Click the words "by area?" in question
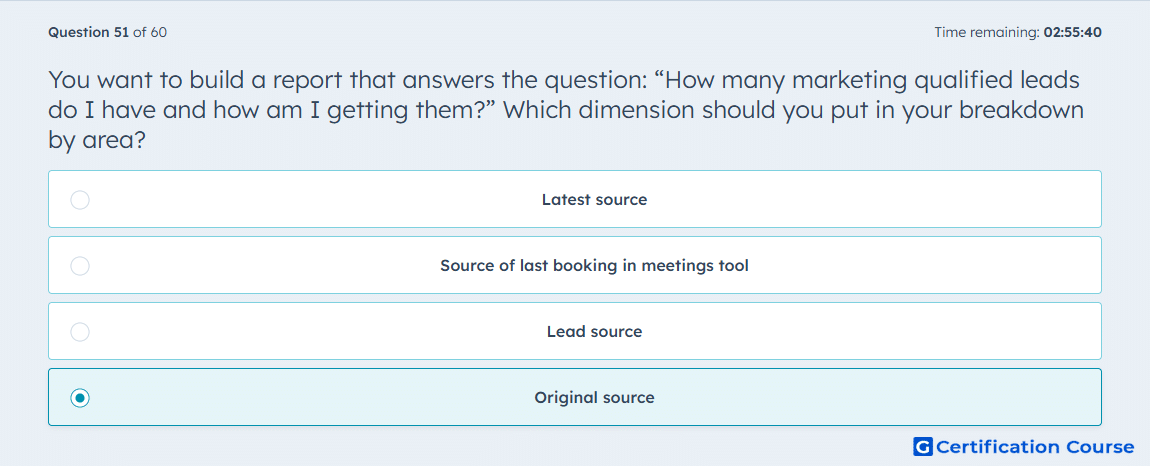1150x466 pixels. tap(95, 140)
